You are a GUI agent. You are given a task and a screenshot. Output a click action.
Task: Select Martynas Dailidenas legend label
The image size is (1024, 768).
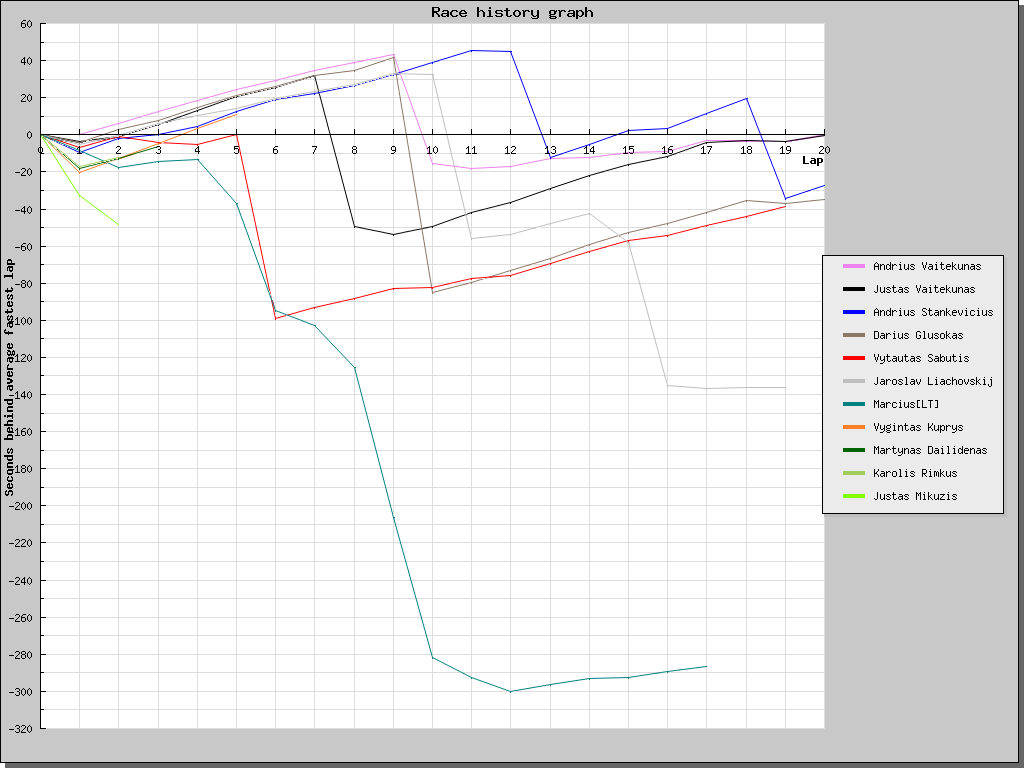930,450
